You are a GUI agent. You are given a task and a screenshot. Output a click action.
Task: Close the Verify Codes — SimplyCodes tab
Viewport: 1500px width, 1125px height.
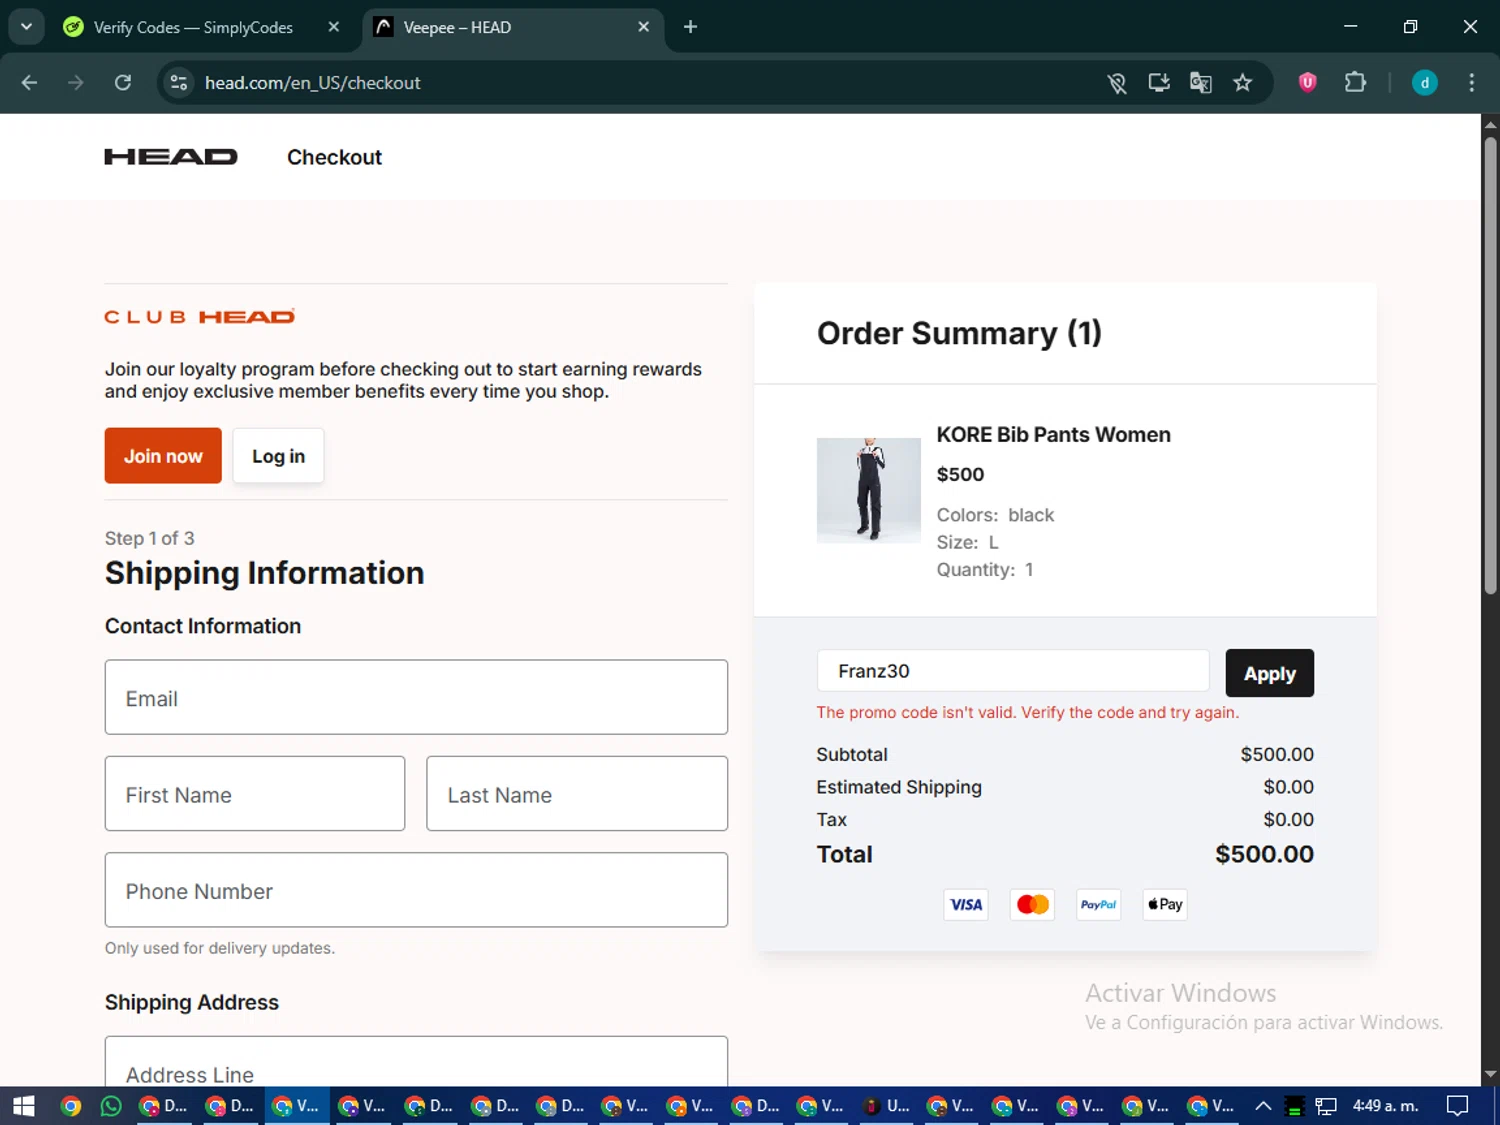334,27
